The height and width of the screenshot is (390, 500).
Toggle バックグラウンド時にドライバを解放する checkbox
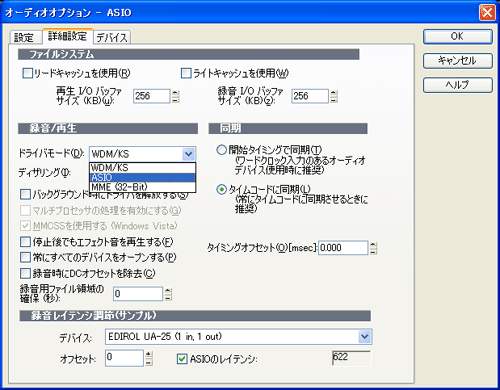(x=25, y=194)
